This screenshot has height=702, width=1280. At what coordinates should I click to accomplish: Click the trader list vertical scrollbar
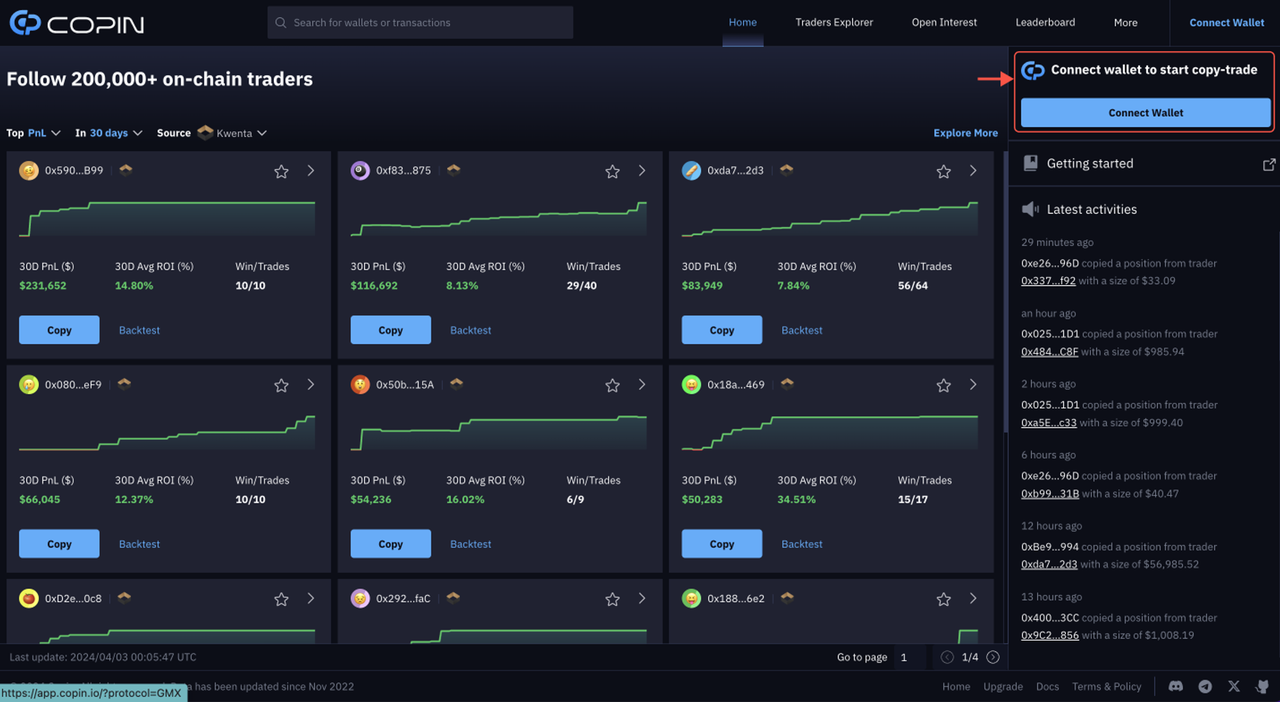1004,300
